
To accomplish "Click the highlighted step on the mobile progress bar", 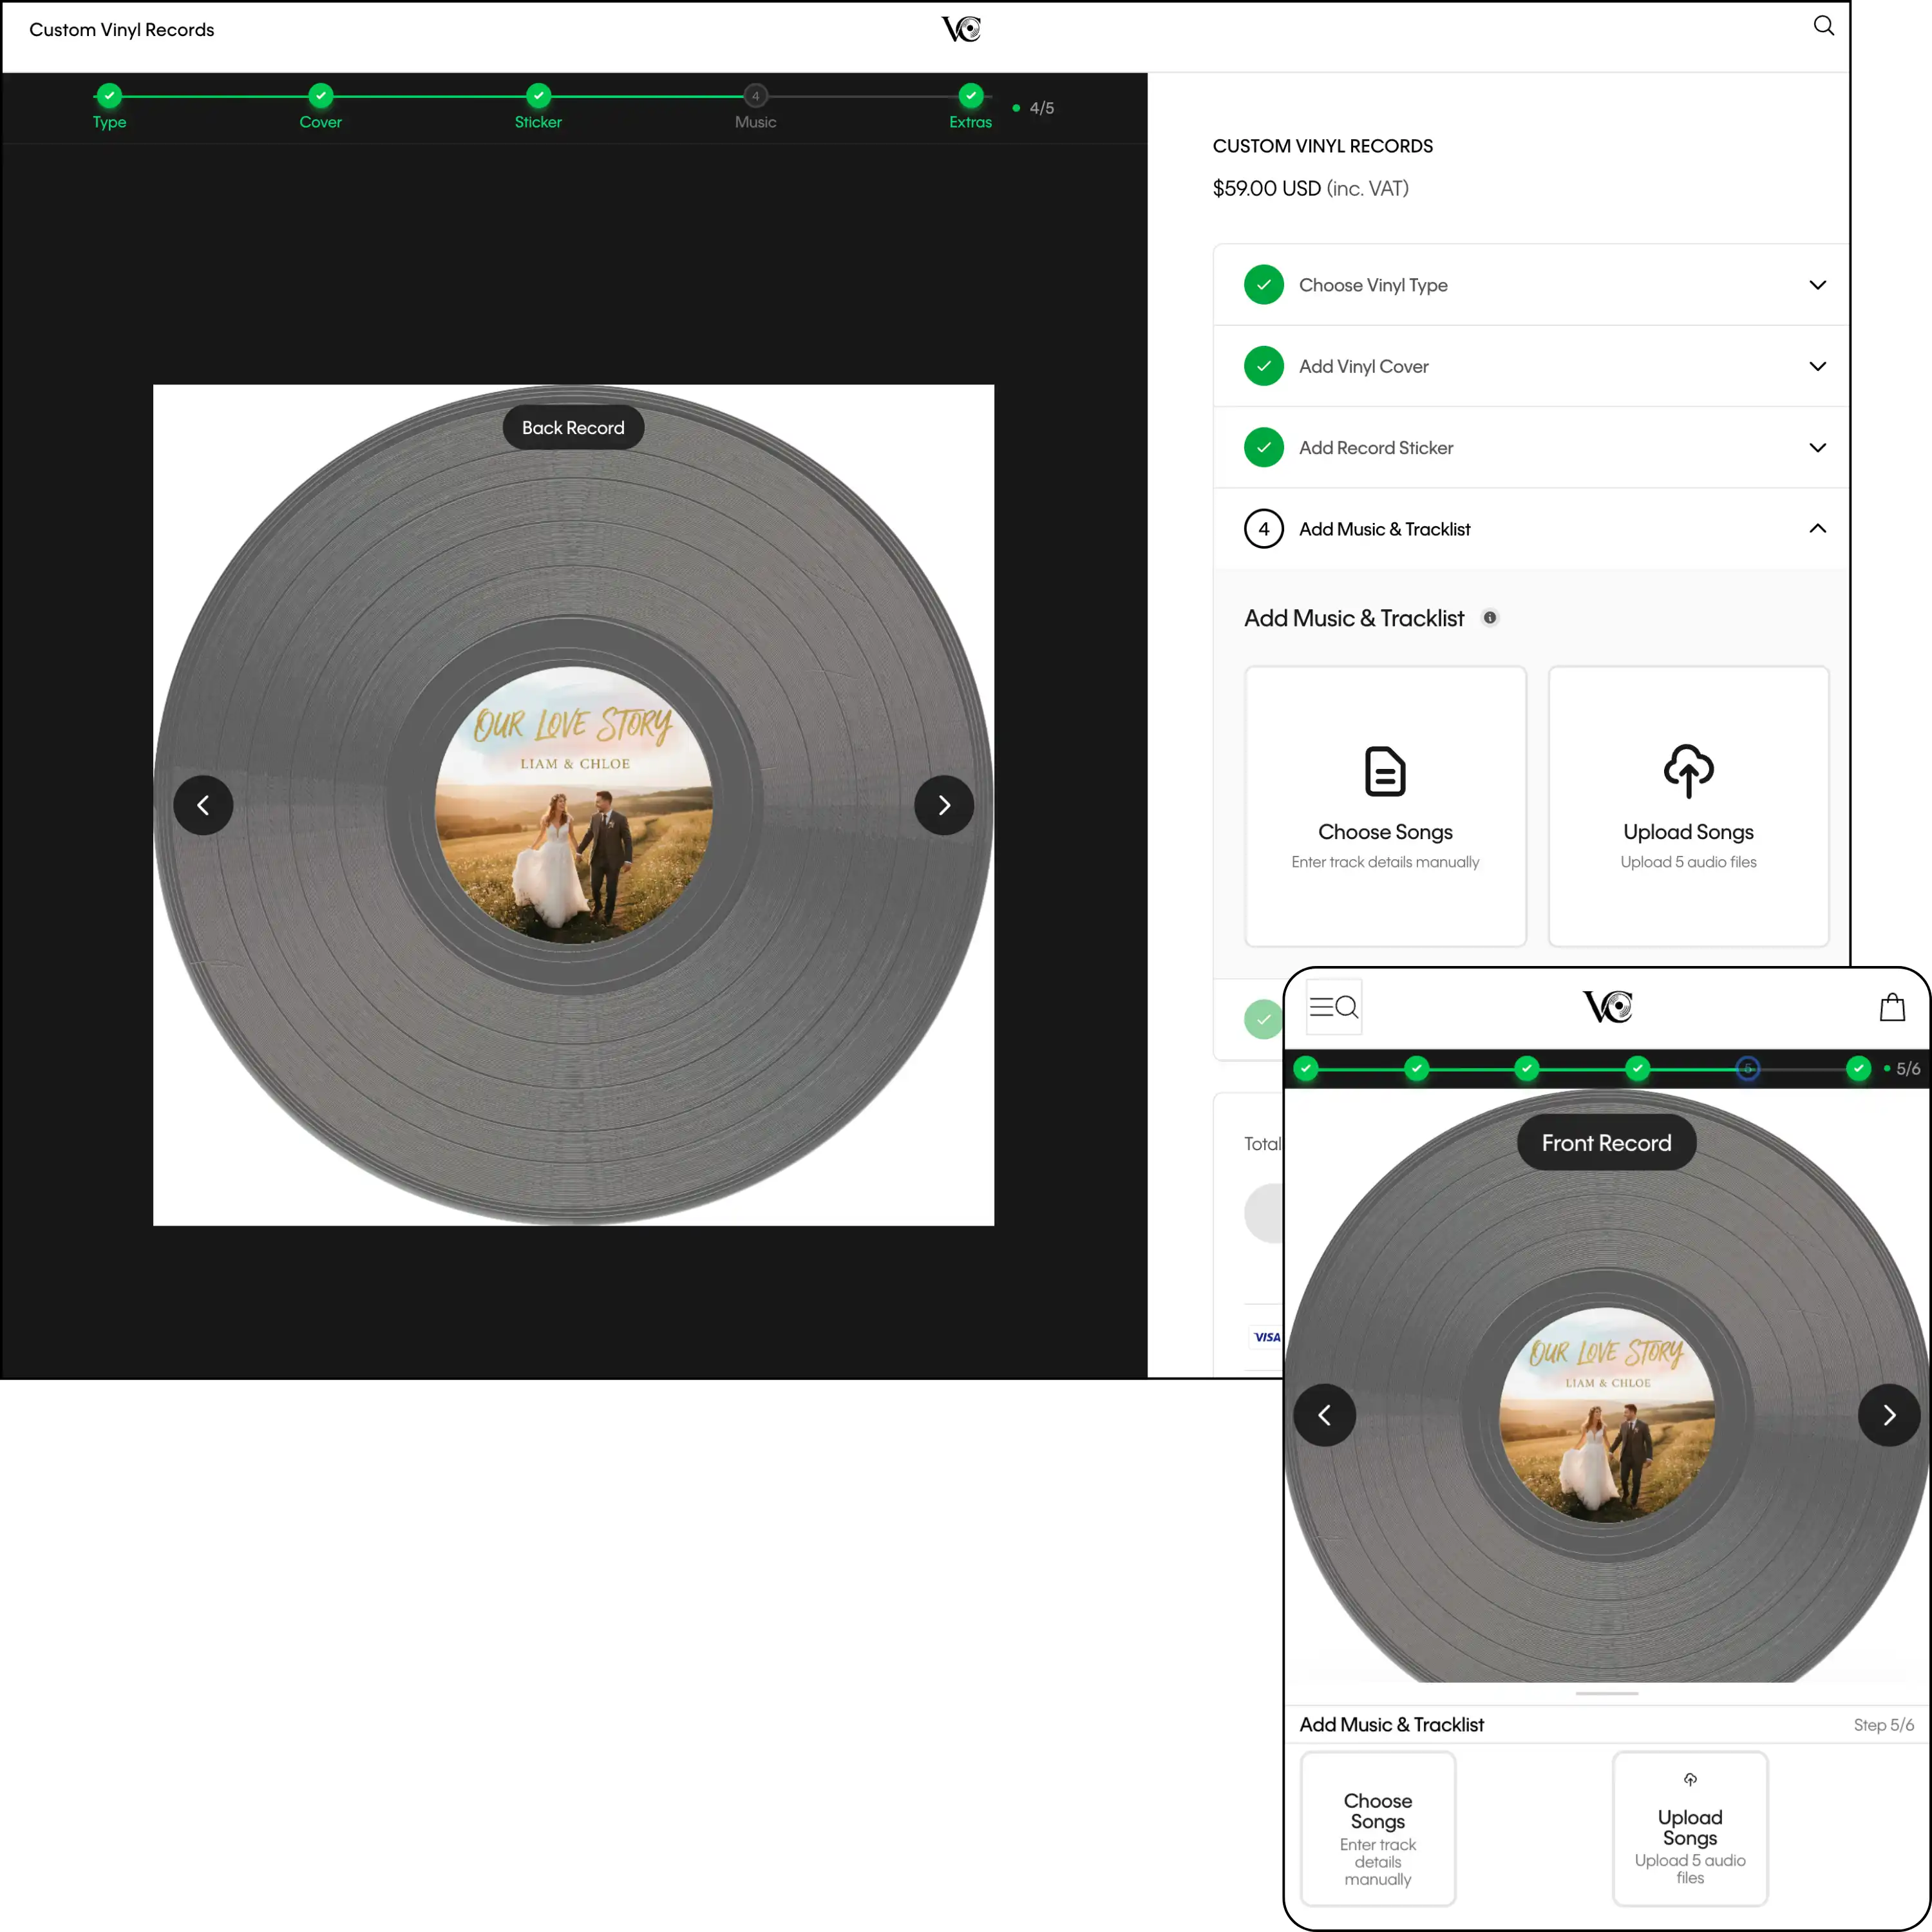I will point(1748,1068).
